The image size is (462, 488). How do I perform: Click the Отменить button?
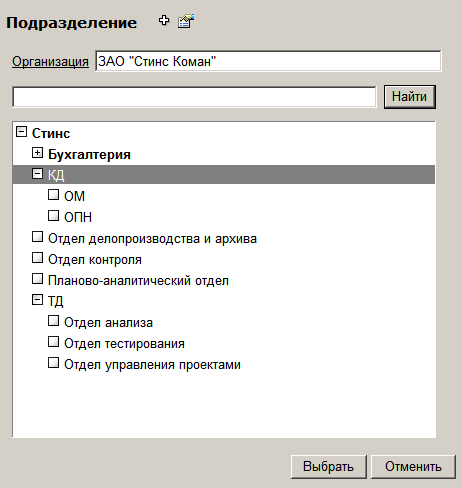tap(413, 467)
